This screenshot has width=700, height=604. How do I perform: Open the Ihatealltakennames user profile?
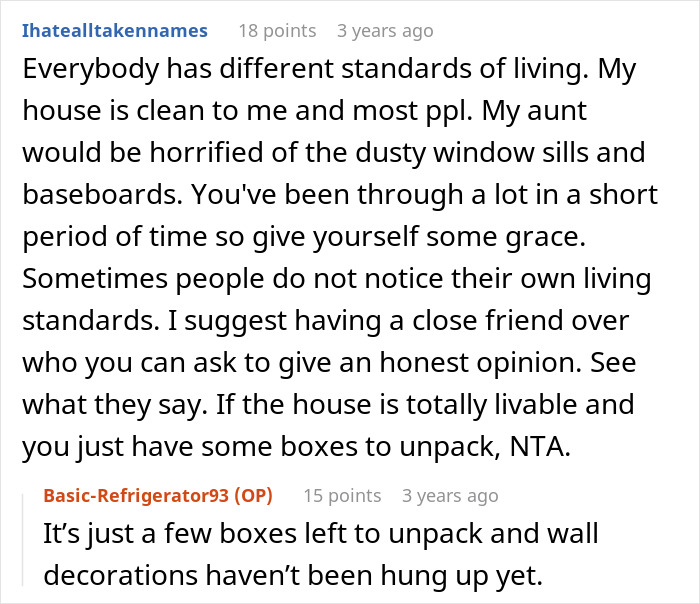114,30
